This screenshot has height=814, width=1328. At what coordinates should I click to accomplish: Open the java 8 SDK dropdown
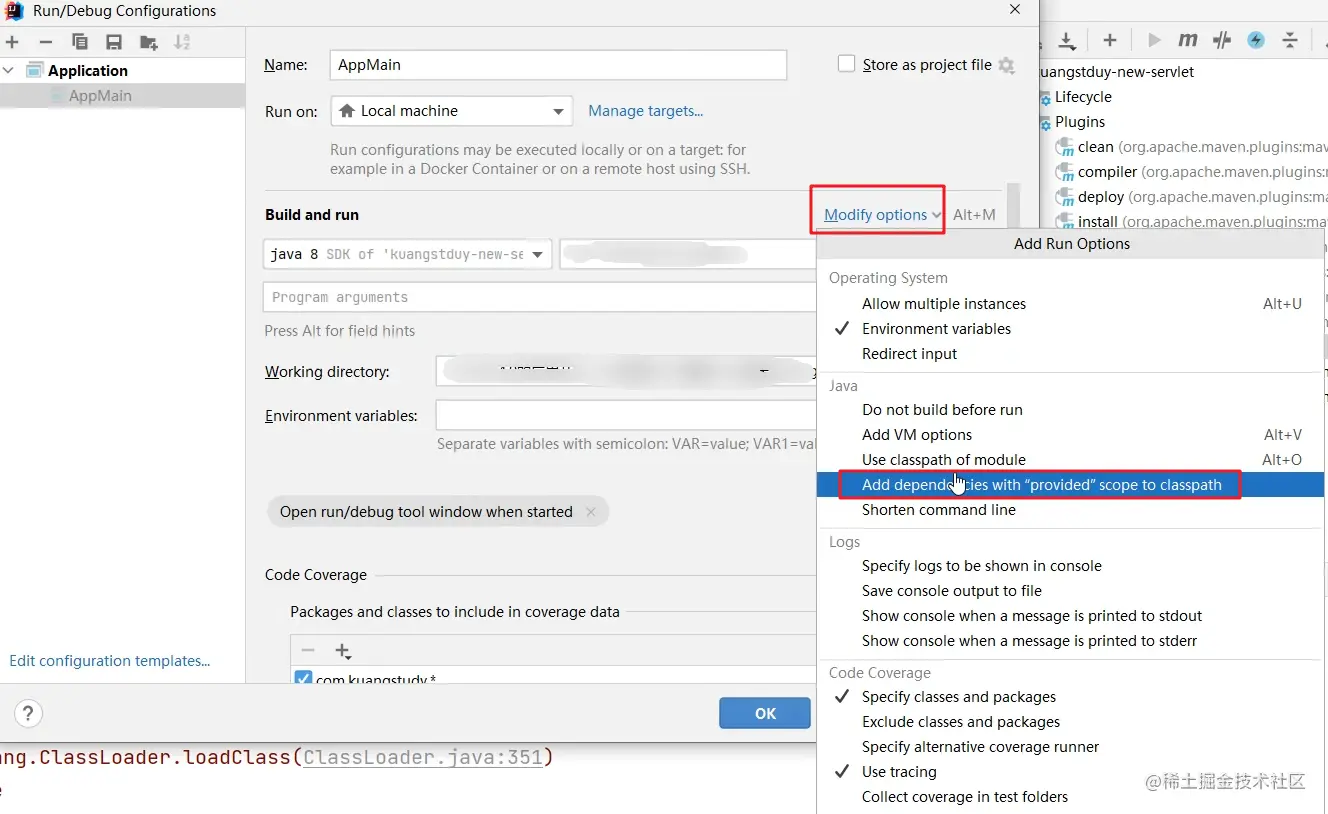[x=408, y=255]
